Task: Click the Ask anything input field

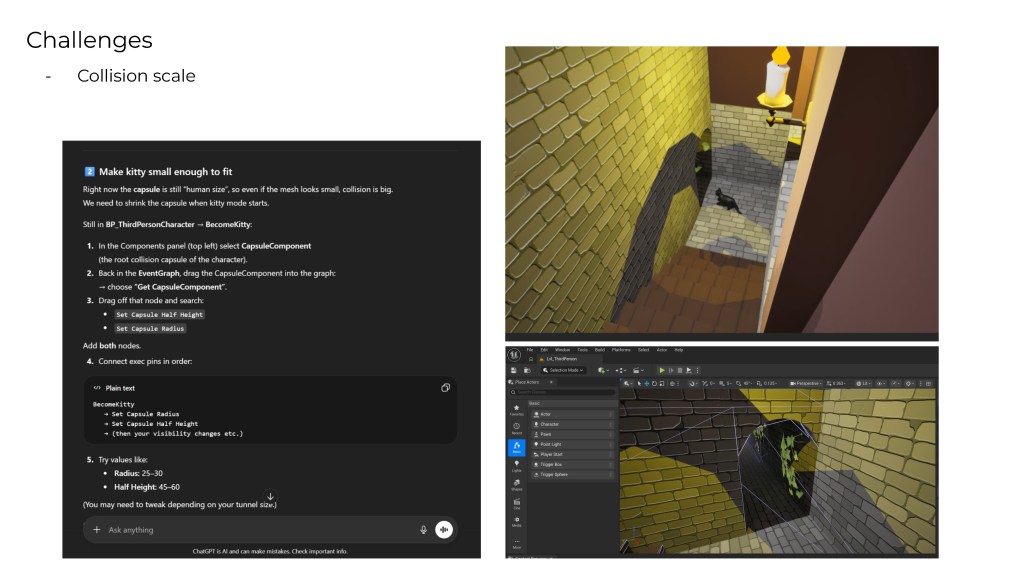Action: point(250,530)
